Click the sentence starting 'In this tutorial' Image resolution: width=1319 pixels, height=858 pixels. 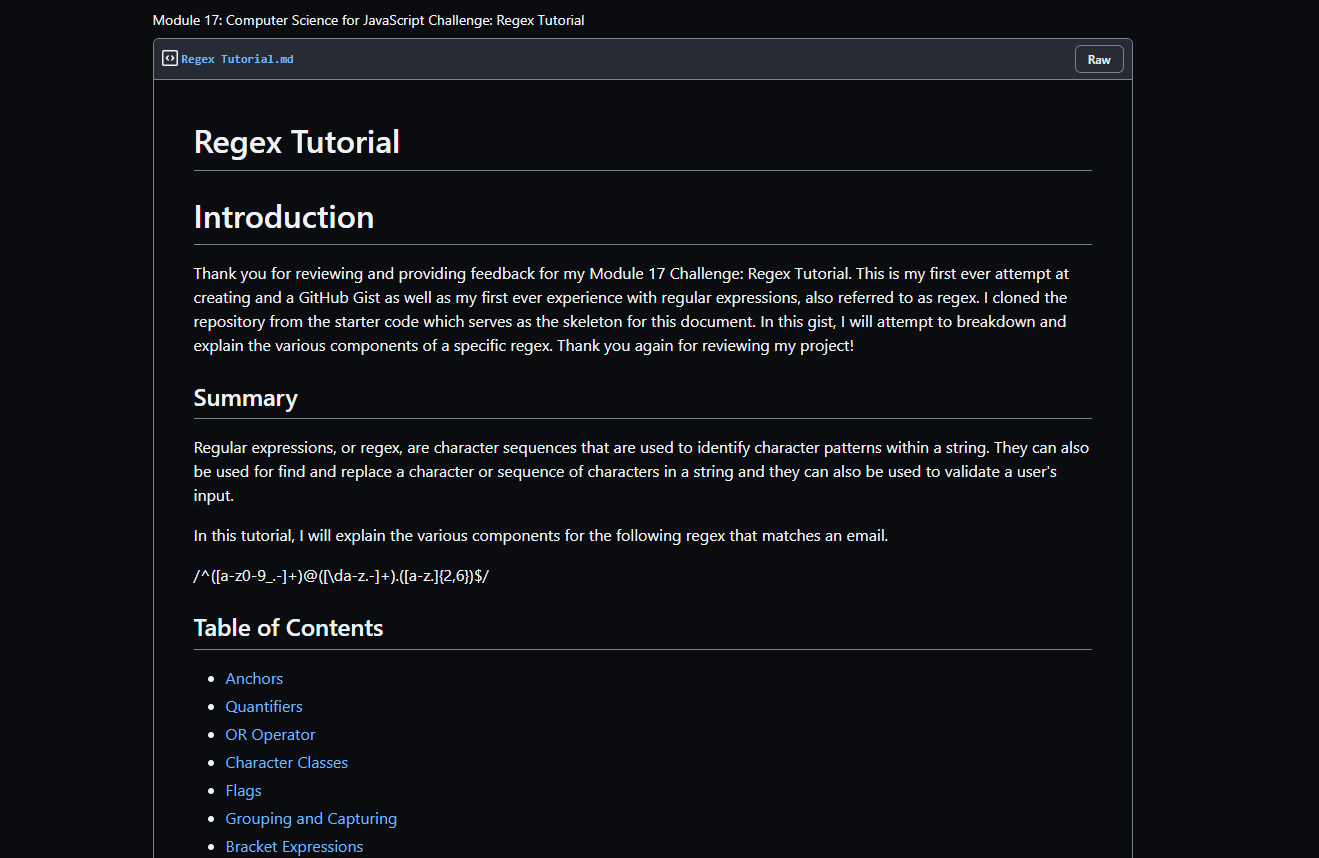click(540, 536)
